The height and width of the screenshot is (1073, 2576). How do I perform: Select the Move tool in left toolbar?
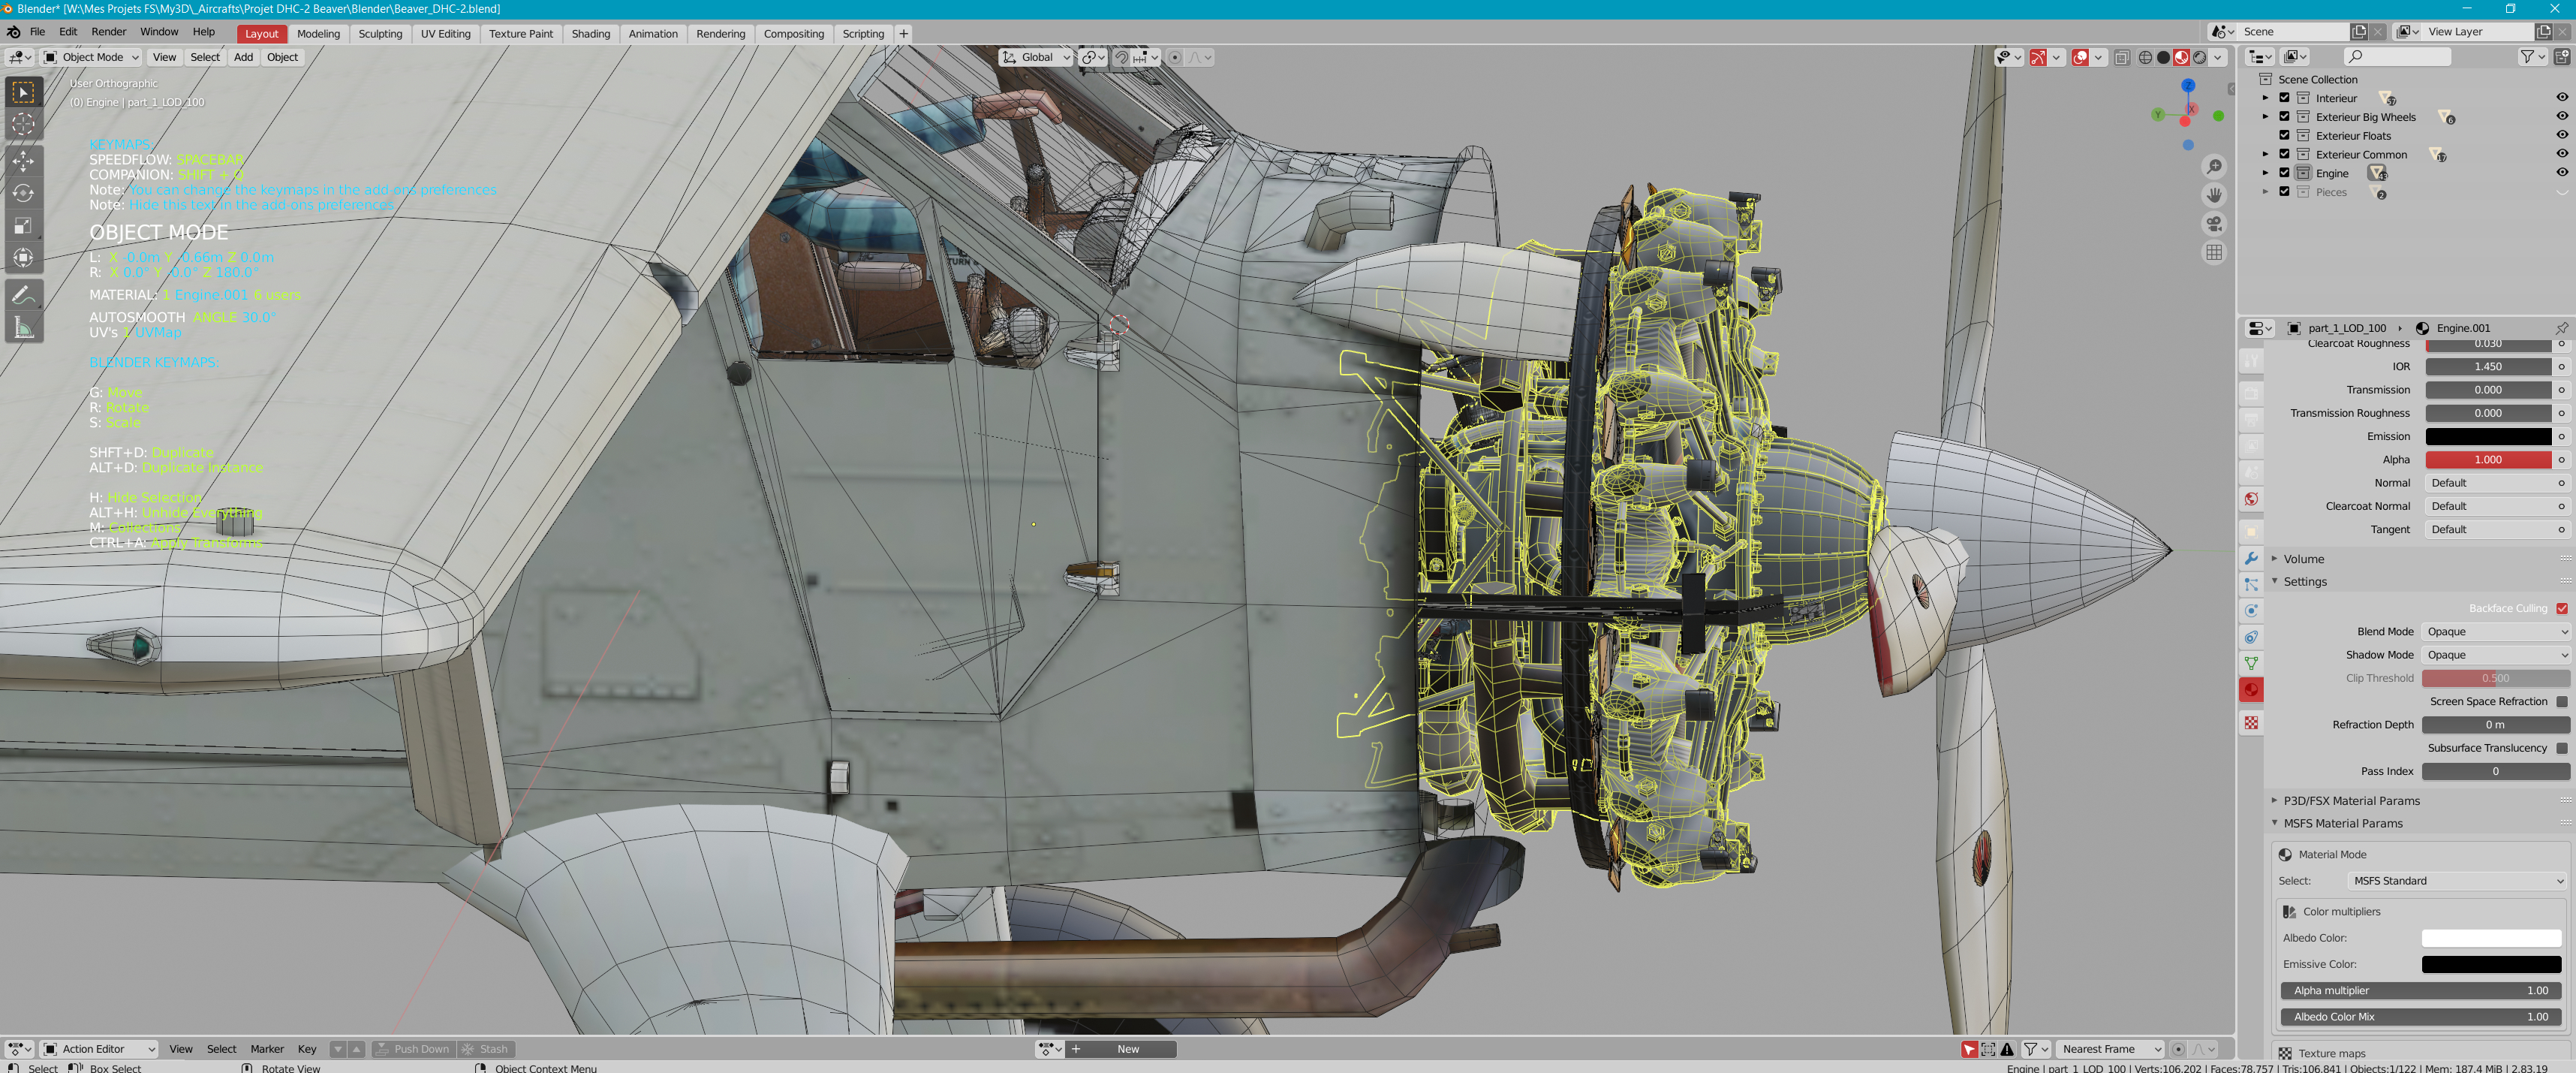(x=23, y=160)
